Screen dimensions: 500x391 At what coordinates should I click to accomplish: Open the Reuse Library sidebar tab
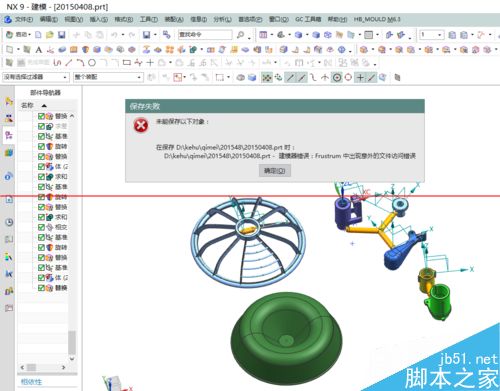[9, 153]
